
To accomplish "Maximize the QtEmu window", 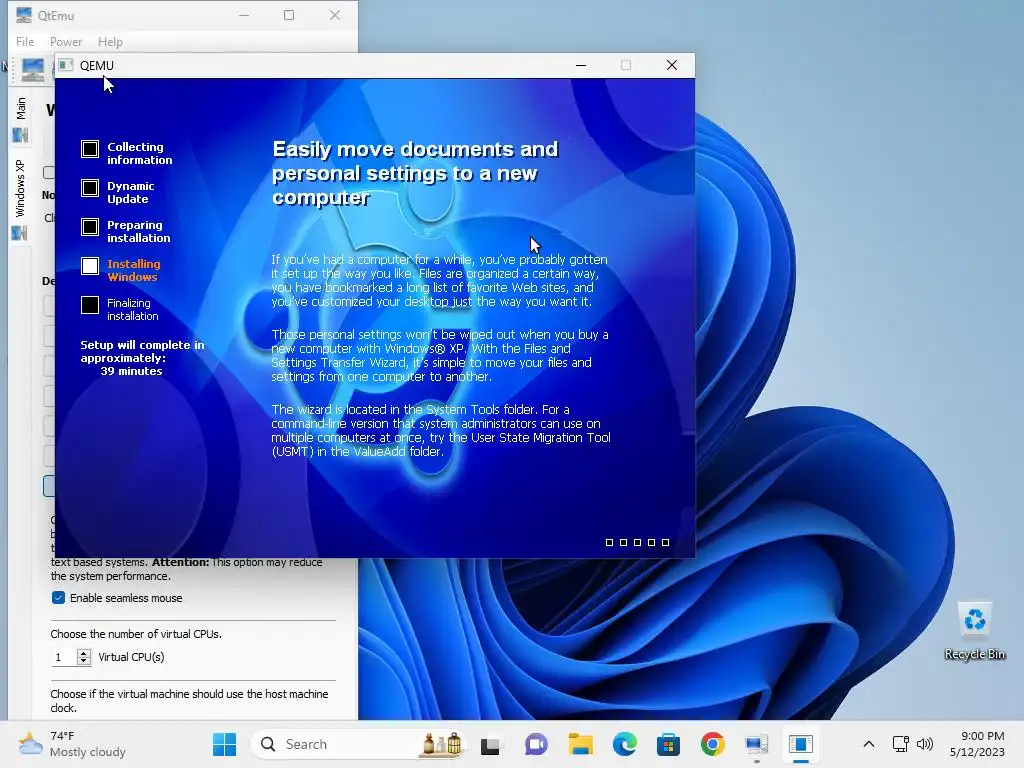I will click(x=289, y=15).
